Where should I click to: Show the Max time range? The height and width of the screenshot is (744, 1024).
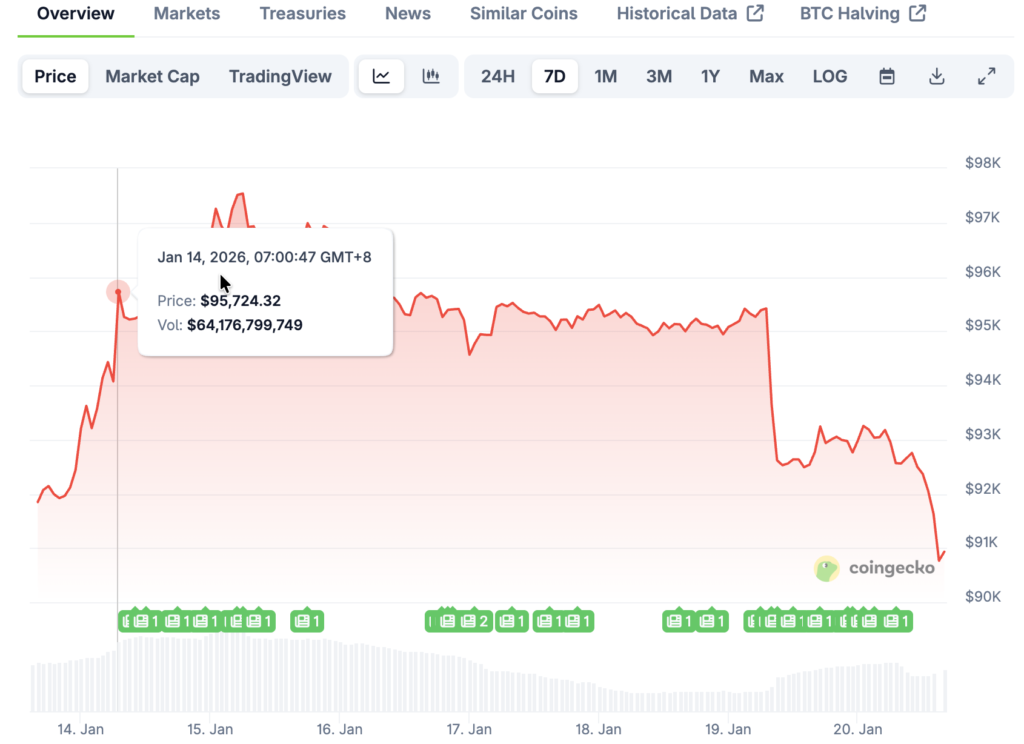766,77
